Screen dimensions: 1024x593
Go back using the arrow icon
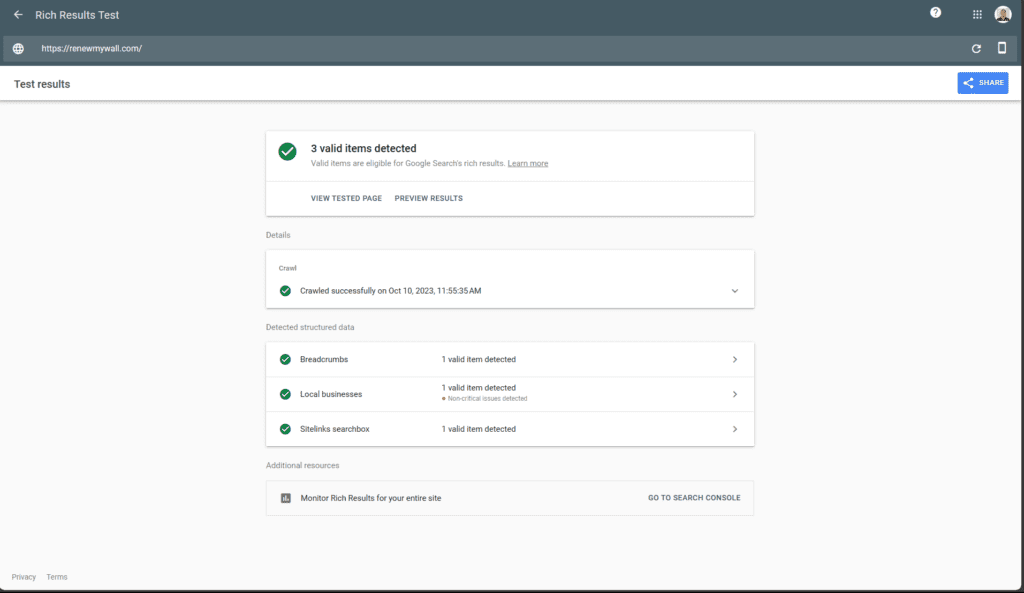[18, 14]
